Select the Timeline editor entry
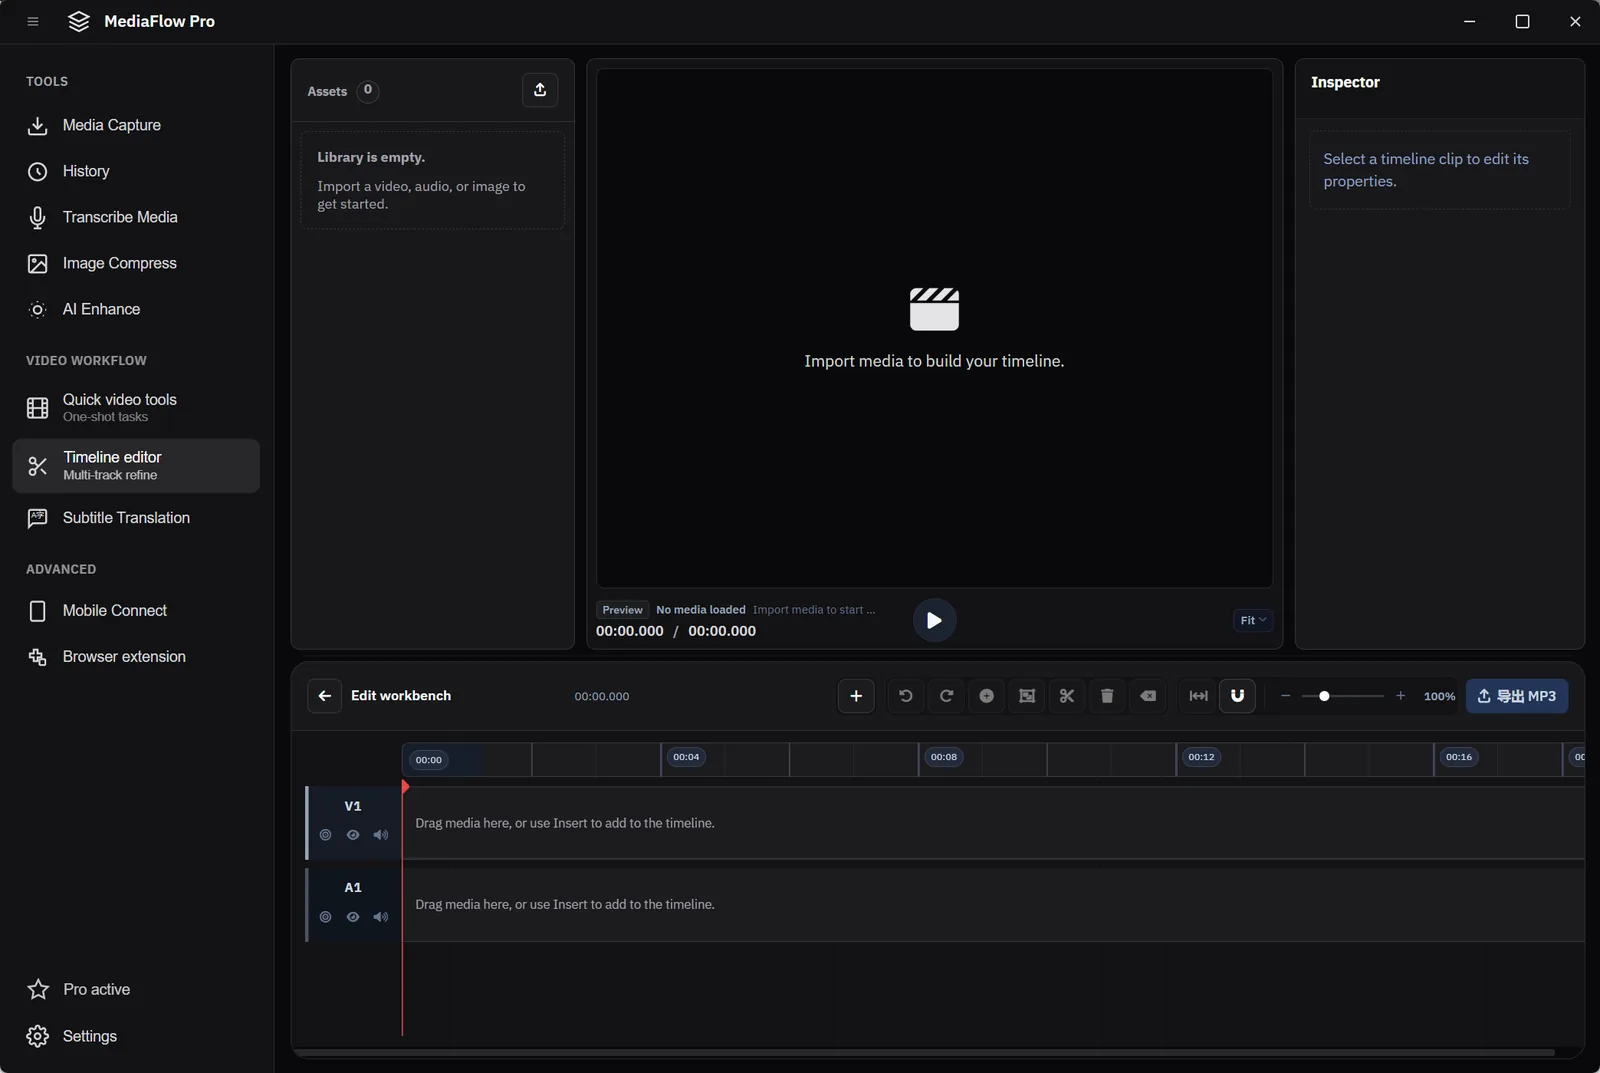The width and height of the screenshot is (1600, 1073). 136,465
